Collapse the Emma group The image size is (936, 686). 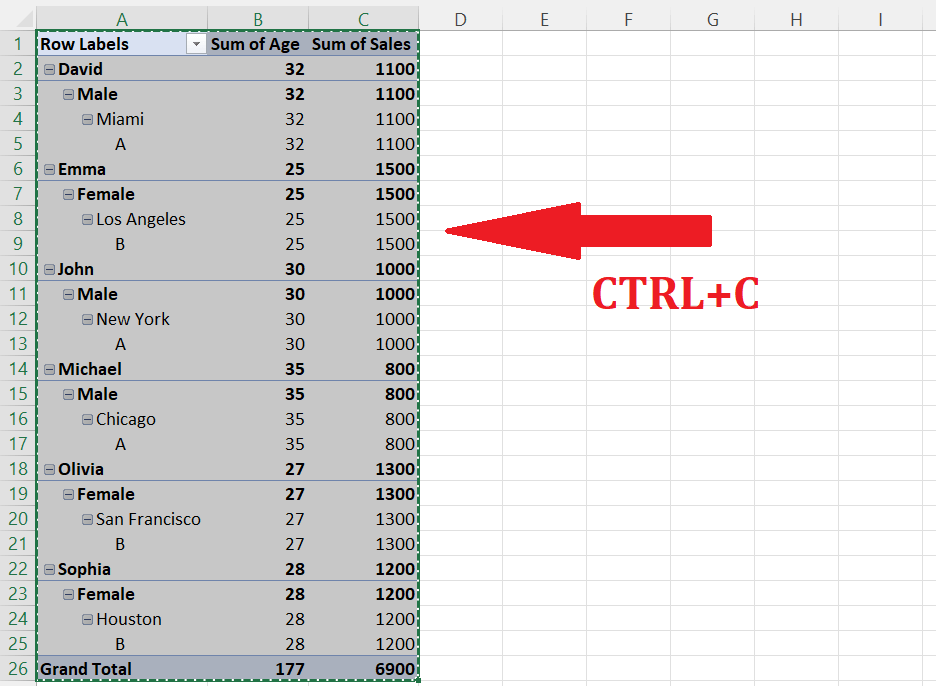(49, 168)
